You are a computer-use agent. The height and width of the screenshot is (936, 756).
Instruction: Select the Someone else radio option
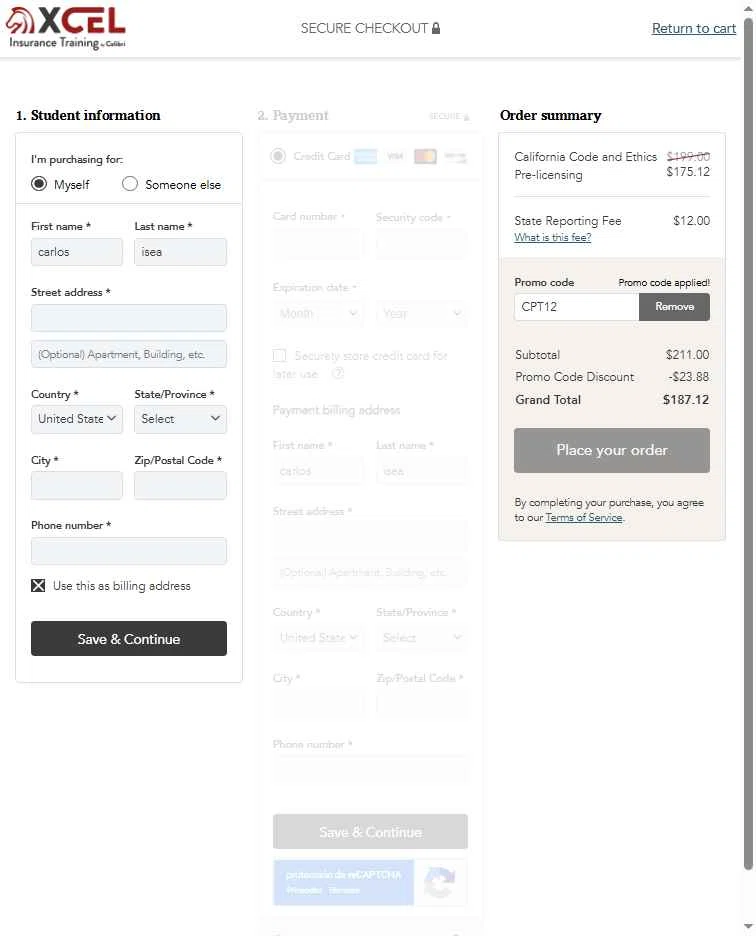pyautogui.click(x=130, y=184)
